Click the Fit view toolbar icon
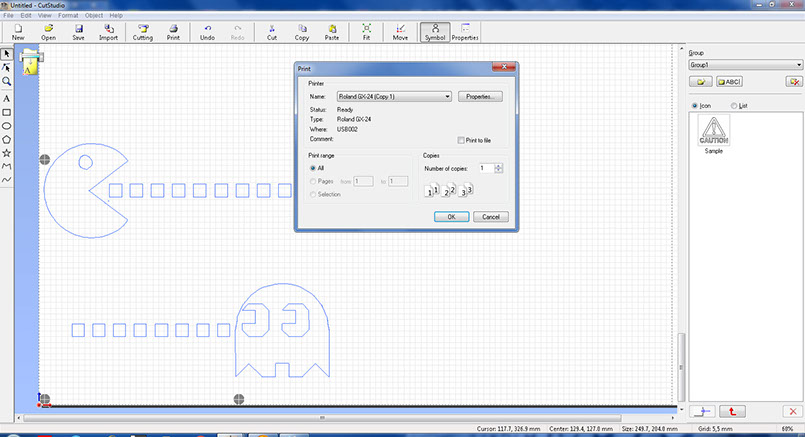The image size is (805, 437). pyautogui.click(x=366, y=32)
